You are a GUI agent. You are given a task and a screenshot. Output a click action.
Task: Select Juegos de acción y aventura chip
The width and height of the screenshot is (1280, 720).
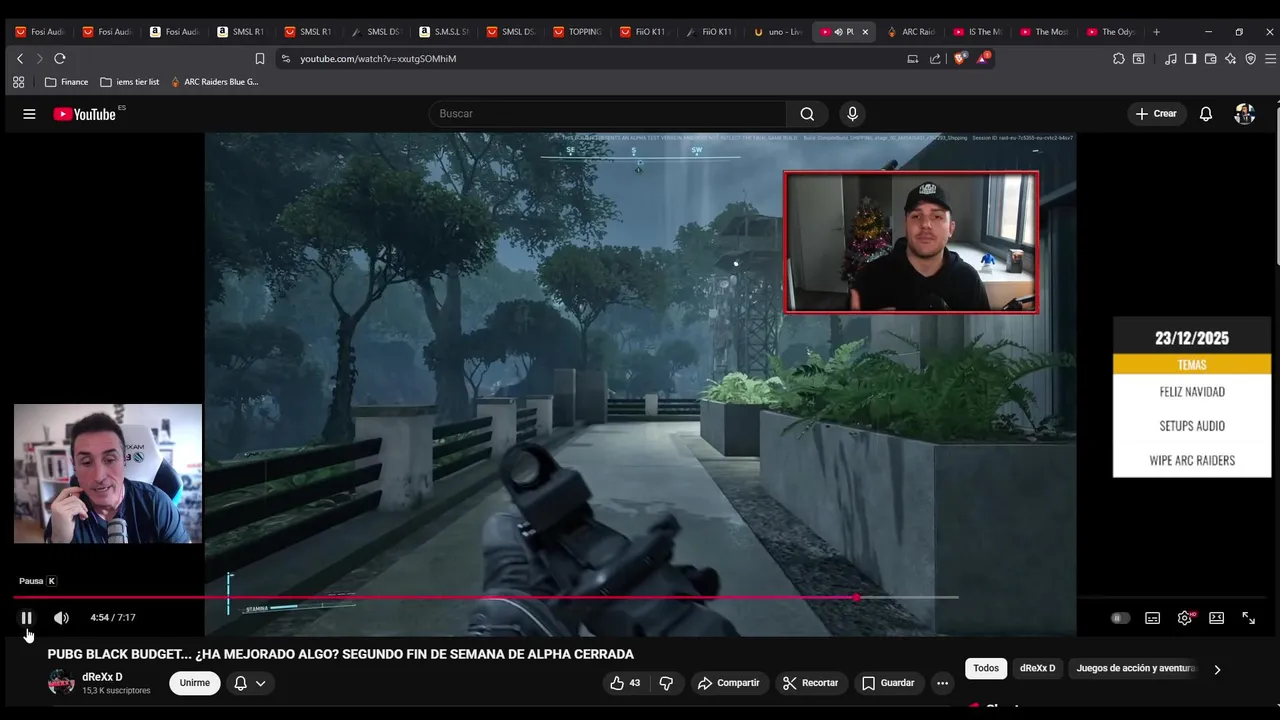click(x=1136, y=668)
